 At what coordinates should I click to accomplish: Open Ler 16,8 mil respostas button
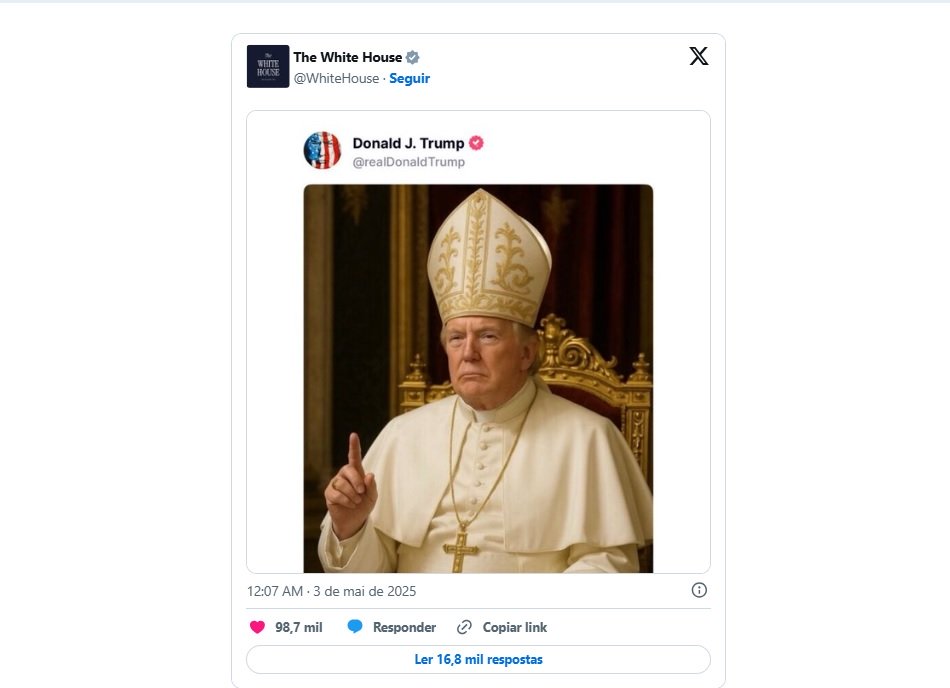tap(478, 659)
